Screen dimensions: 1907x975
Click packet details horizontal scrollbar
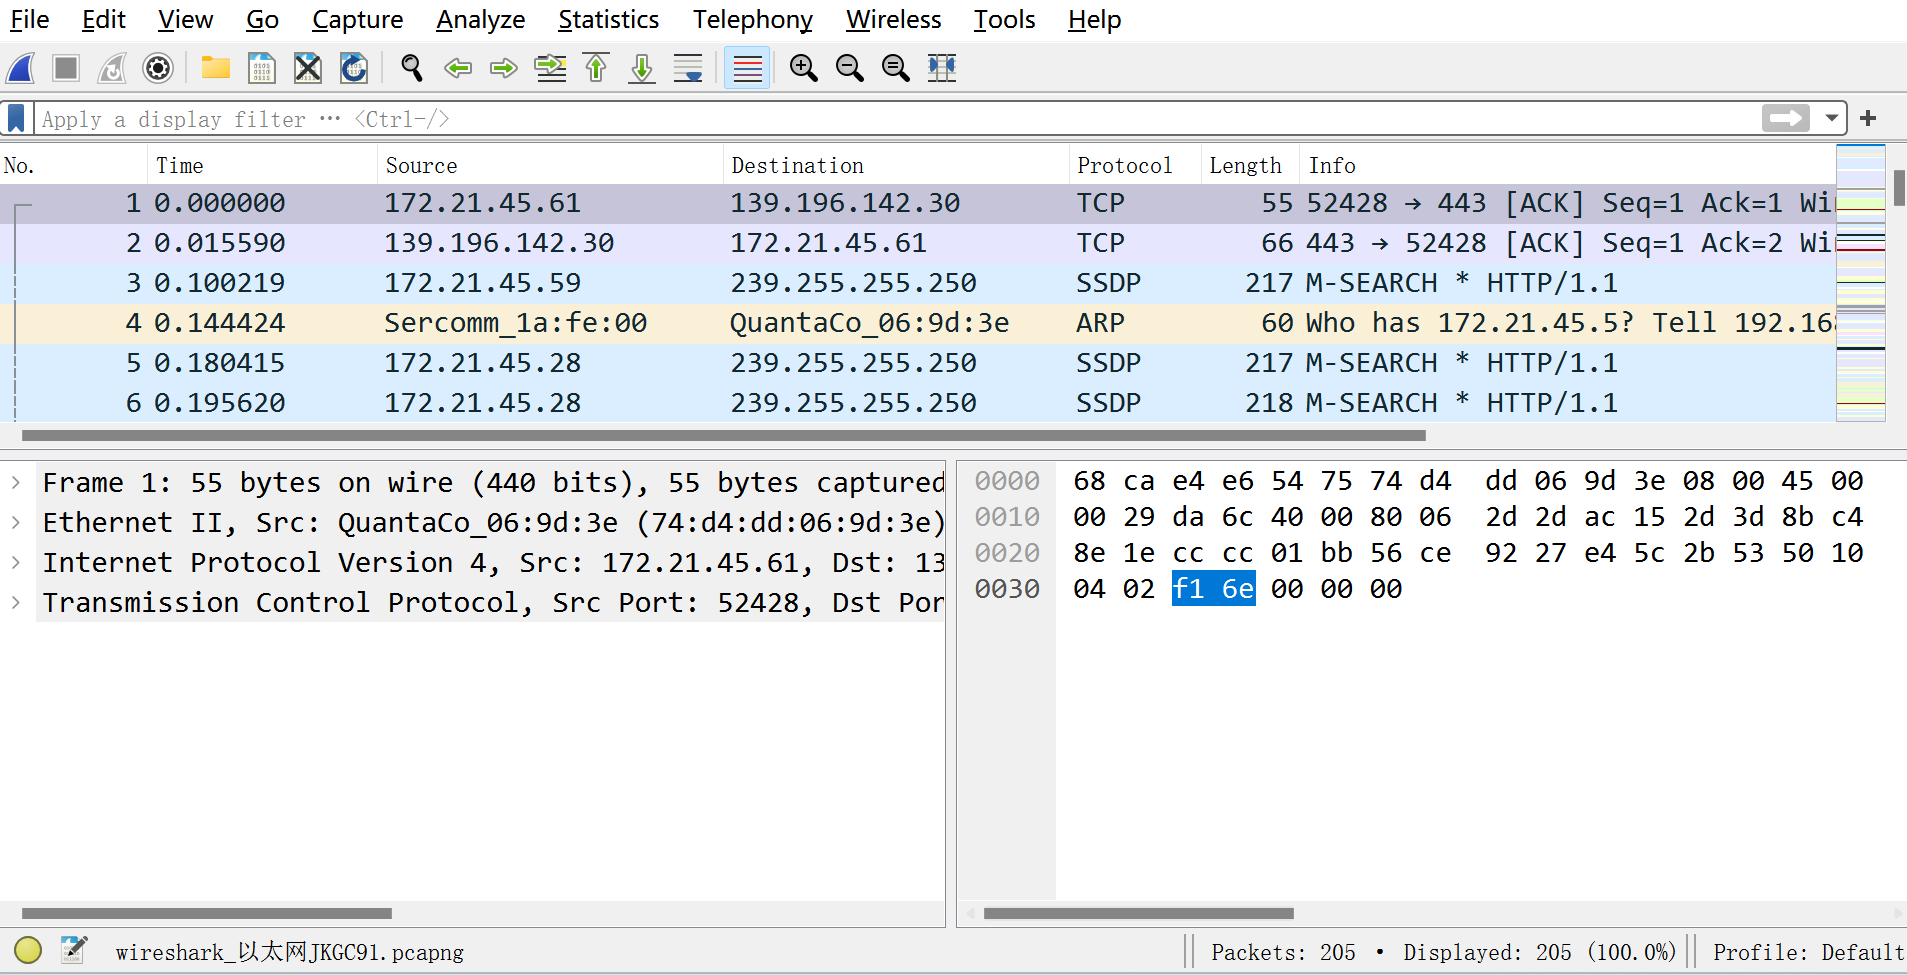click(x=207, y=913)
